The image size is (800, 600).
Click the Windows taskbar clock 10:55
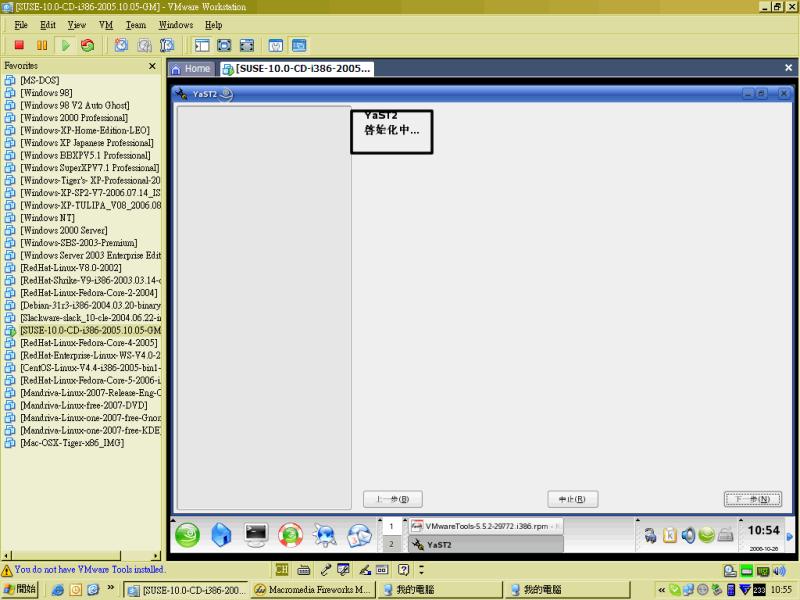coord(782,590)
